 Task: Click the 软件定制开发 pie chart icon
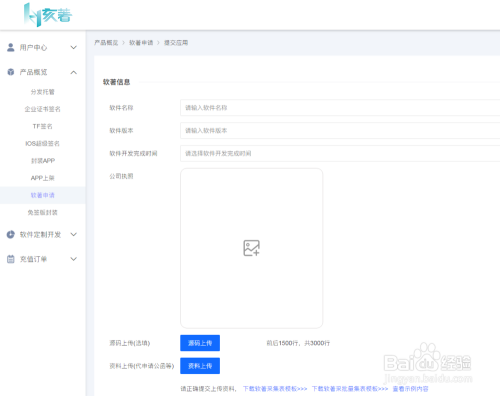point(11,234)
